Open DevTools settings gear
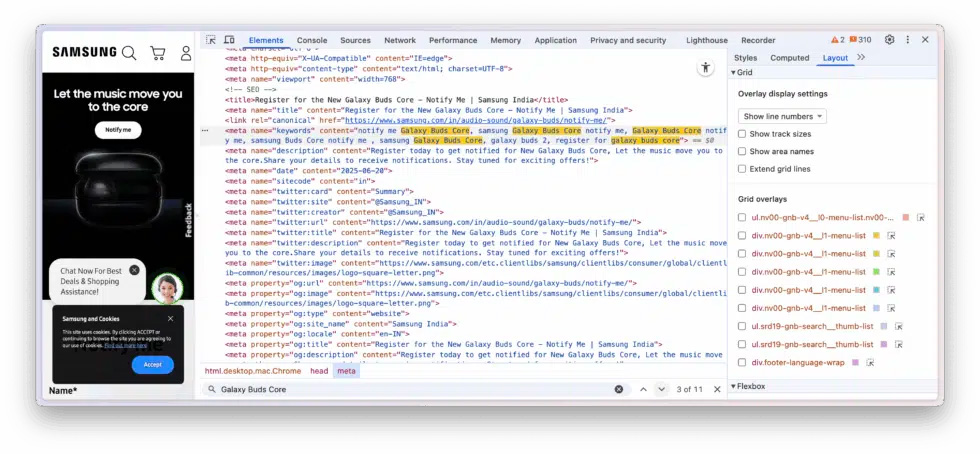The width and height of the screenshot is (980, 454). pyautogui.click(x=889, y=39)
